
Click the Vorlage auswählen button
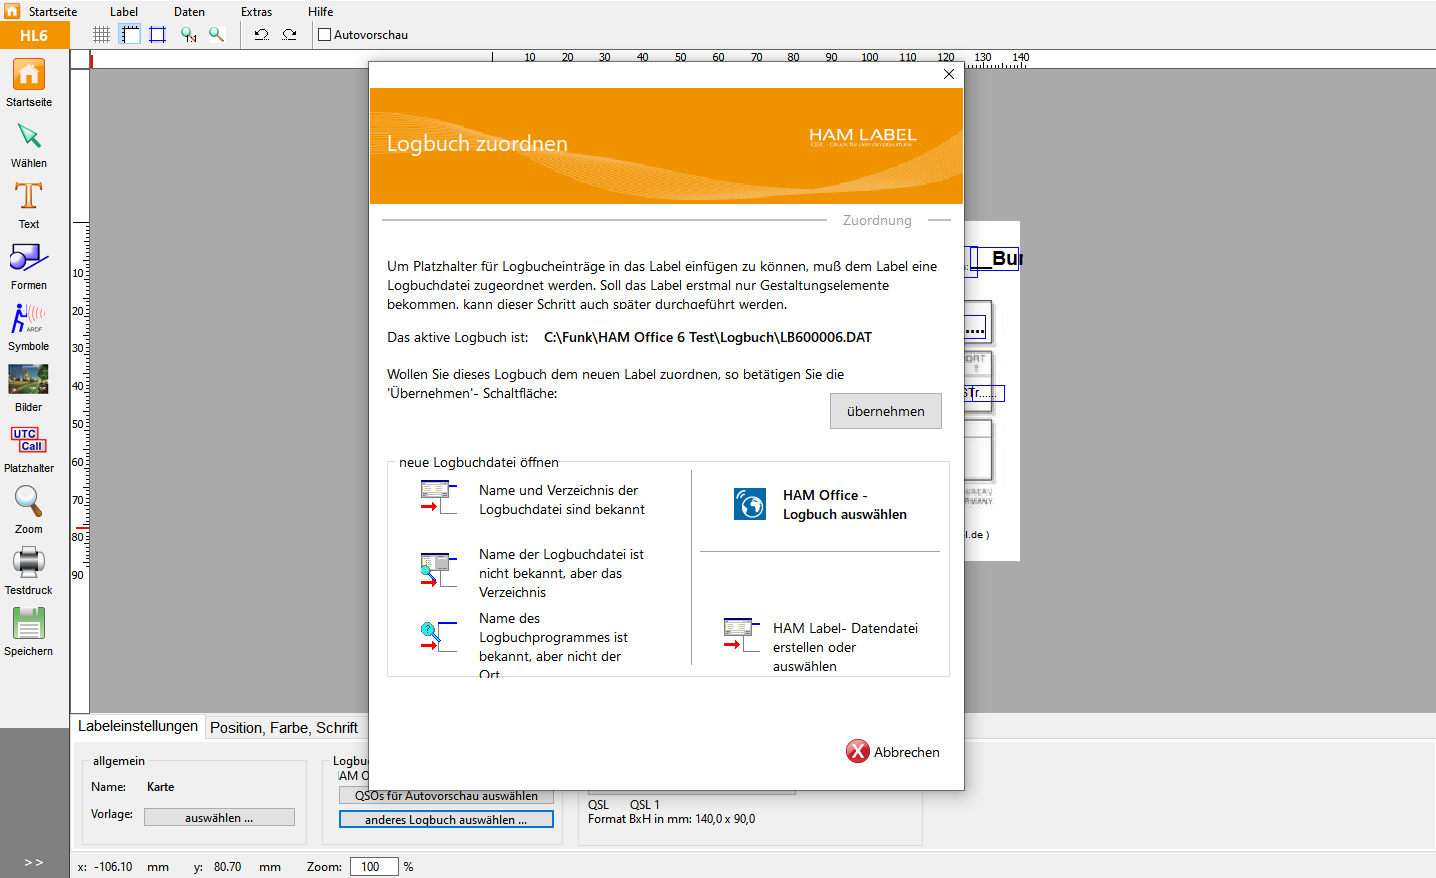[x=219, y=817]
